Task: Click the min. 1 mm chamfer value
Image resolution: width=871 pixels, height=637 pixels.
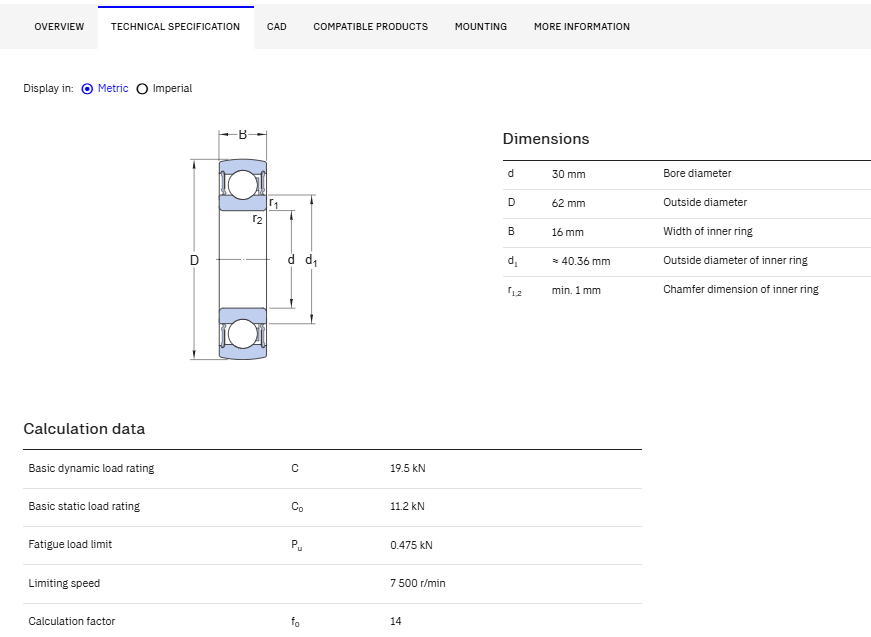Action: click(576, 290)
